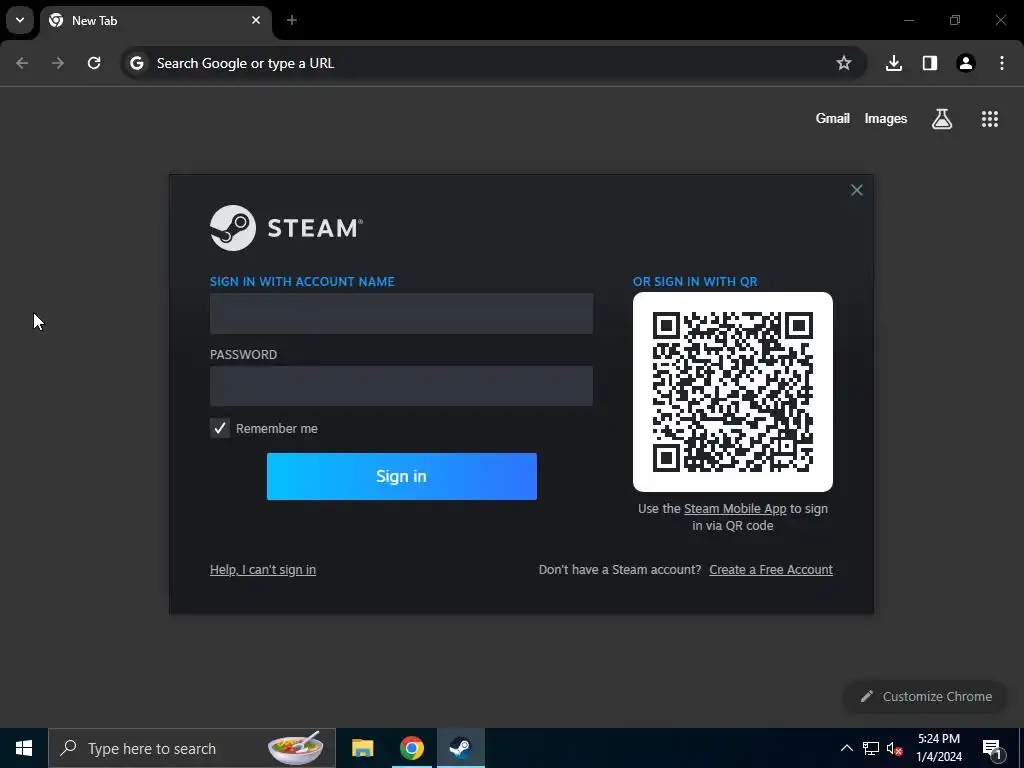Bookmark this tab with the star icon
This screenshot has width=1024, height=768.
point(844,63)
